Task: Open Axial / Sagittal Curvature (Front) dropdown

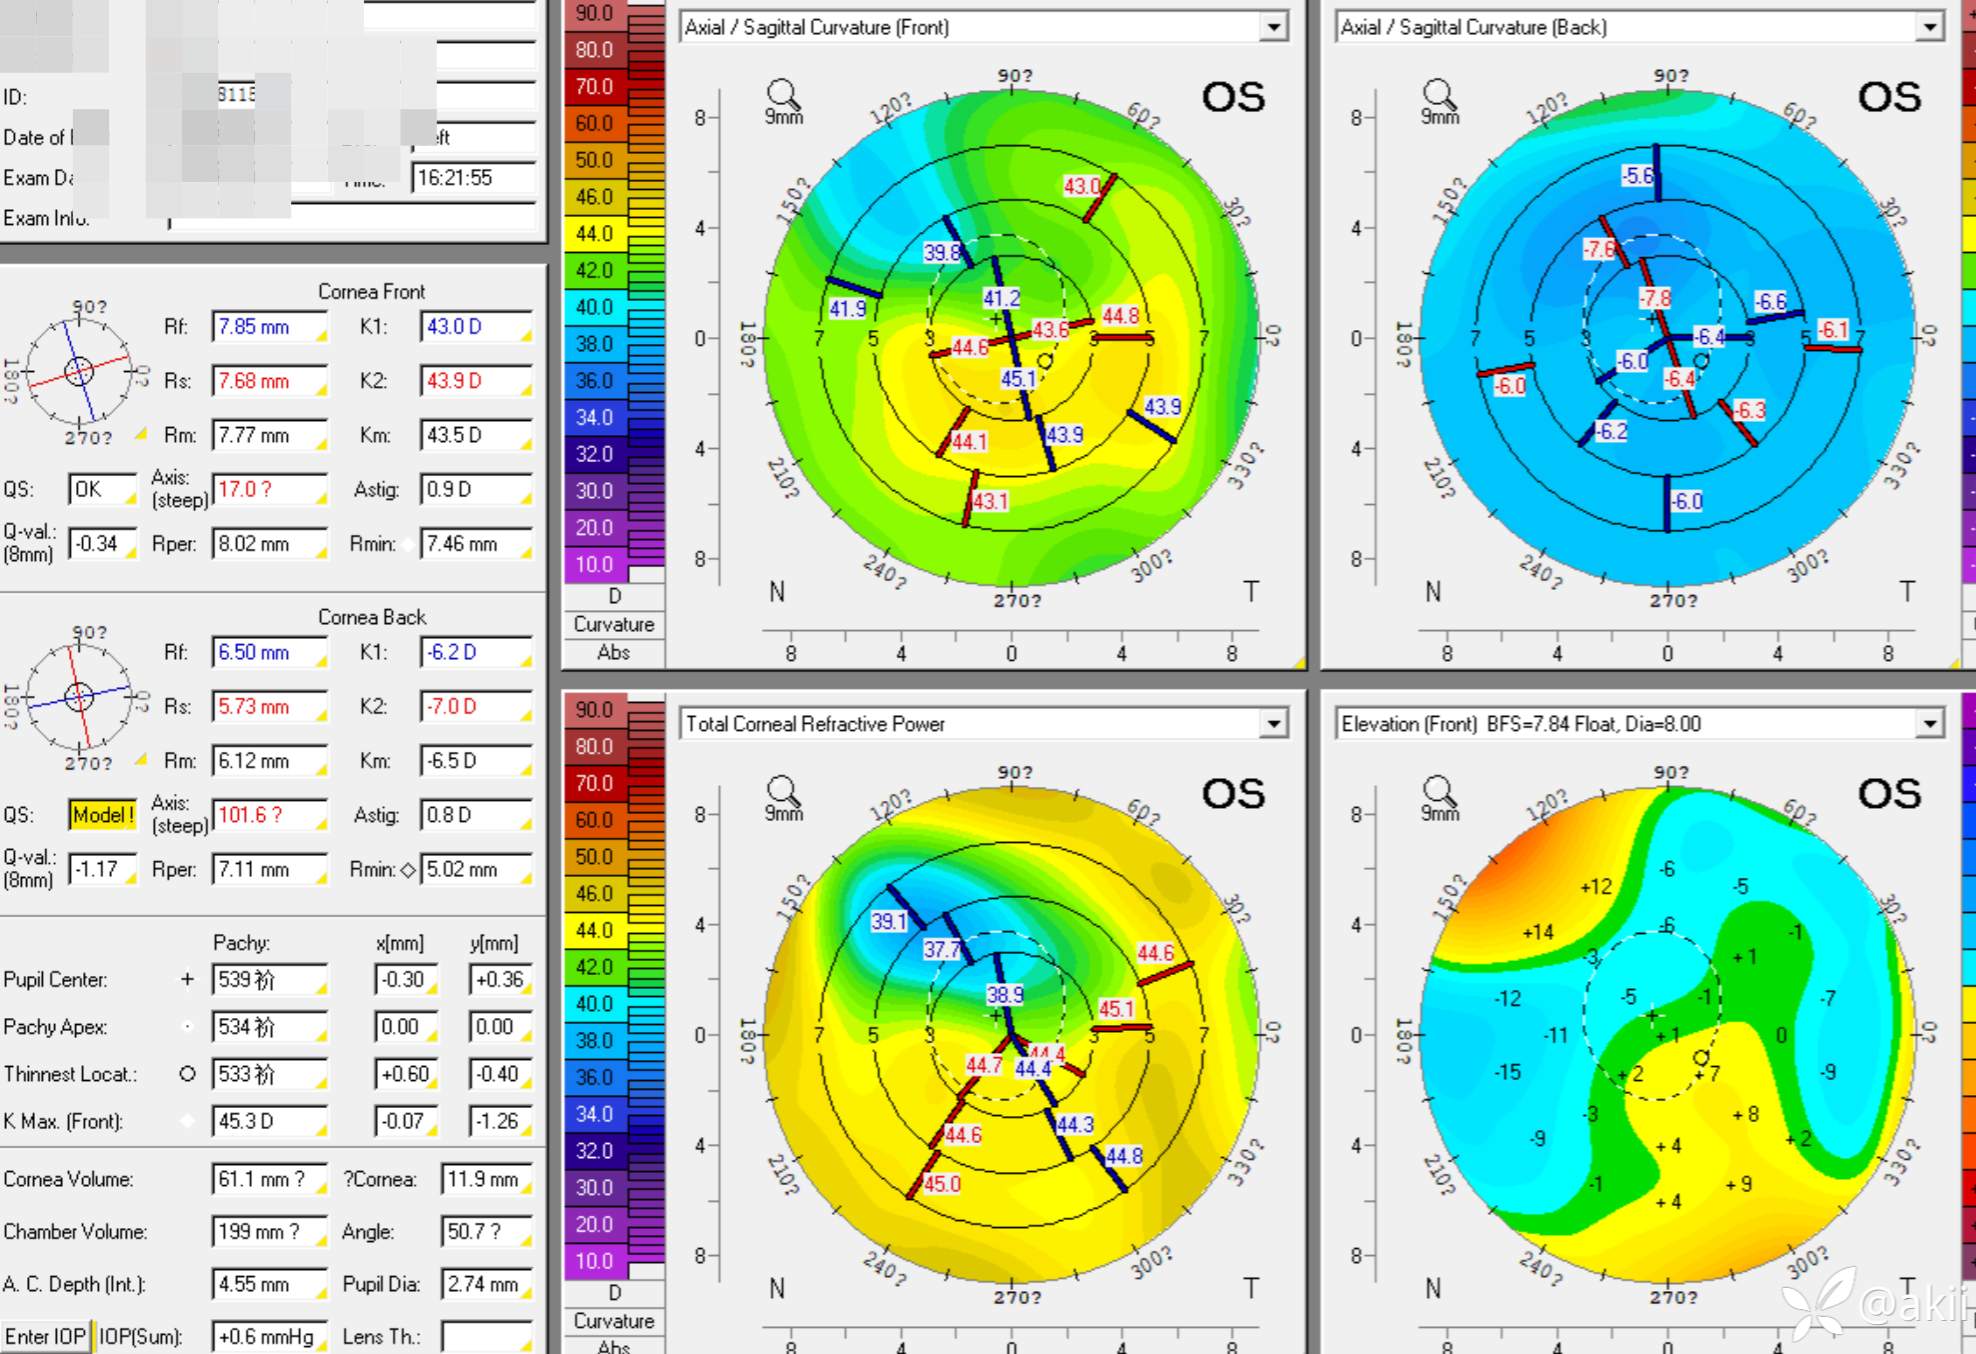Action: [x=1273, y=27]
